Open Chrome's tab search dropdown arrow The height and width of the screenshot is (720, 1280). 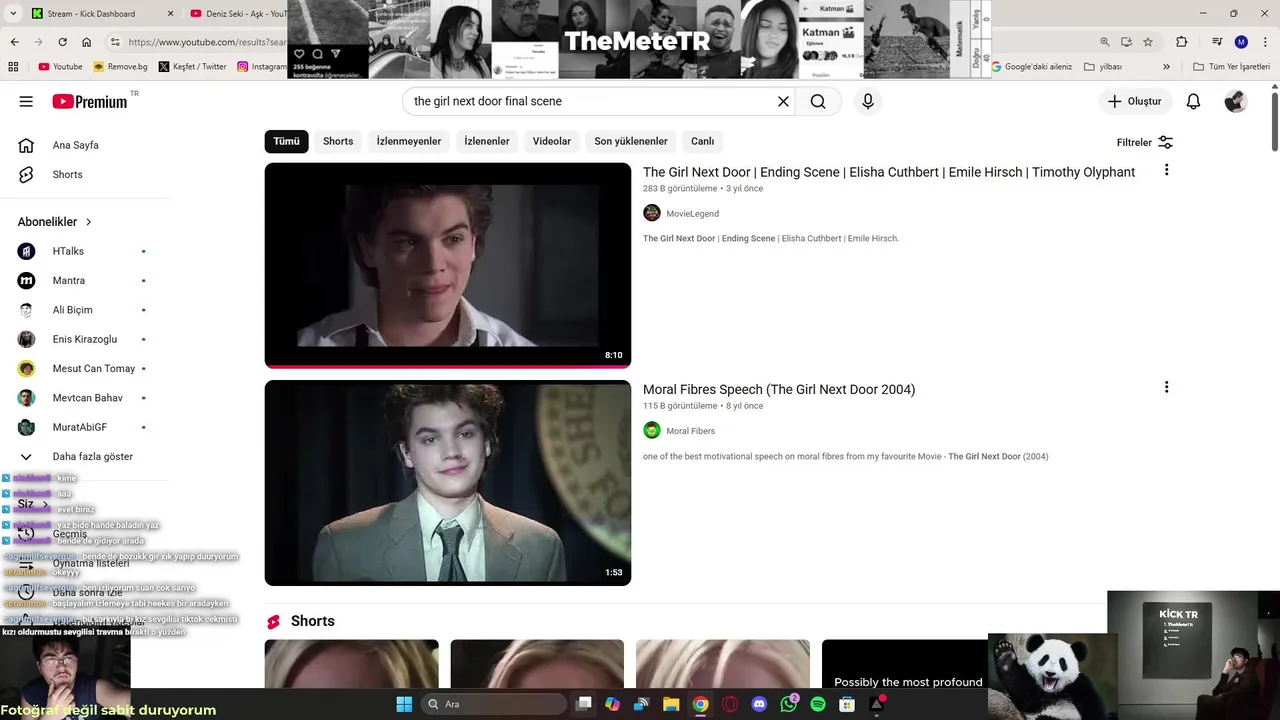12,13
